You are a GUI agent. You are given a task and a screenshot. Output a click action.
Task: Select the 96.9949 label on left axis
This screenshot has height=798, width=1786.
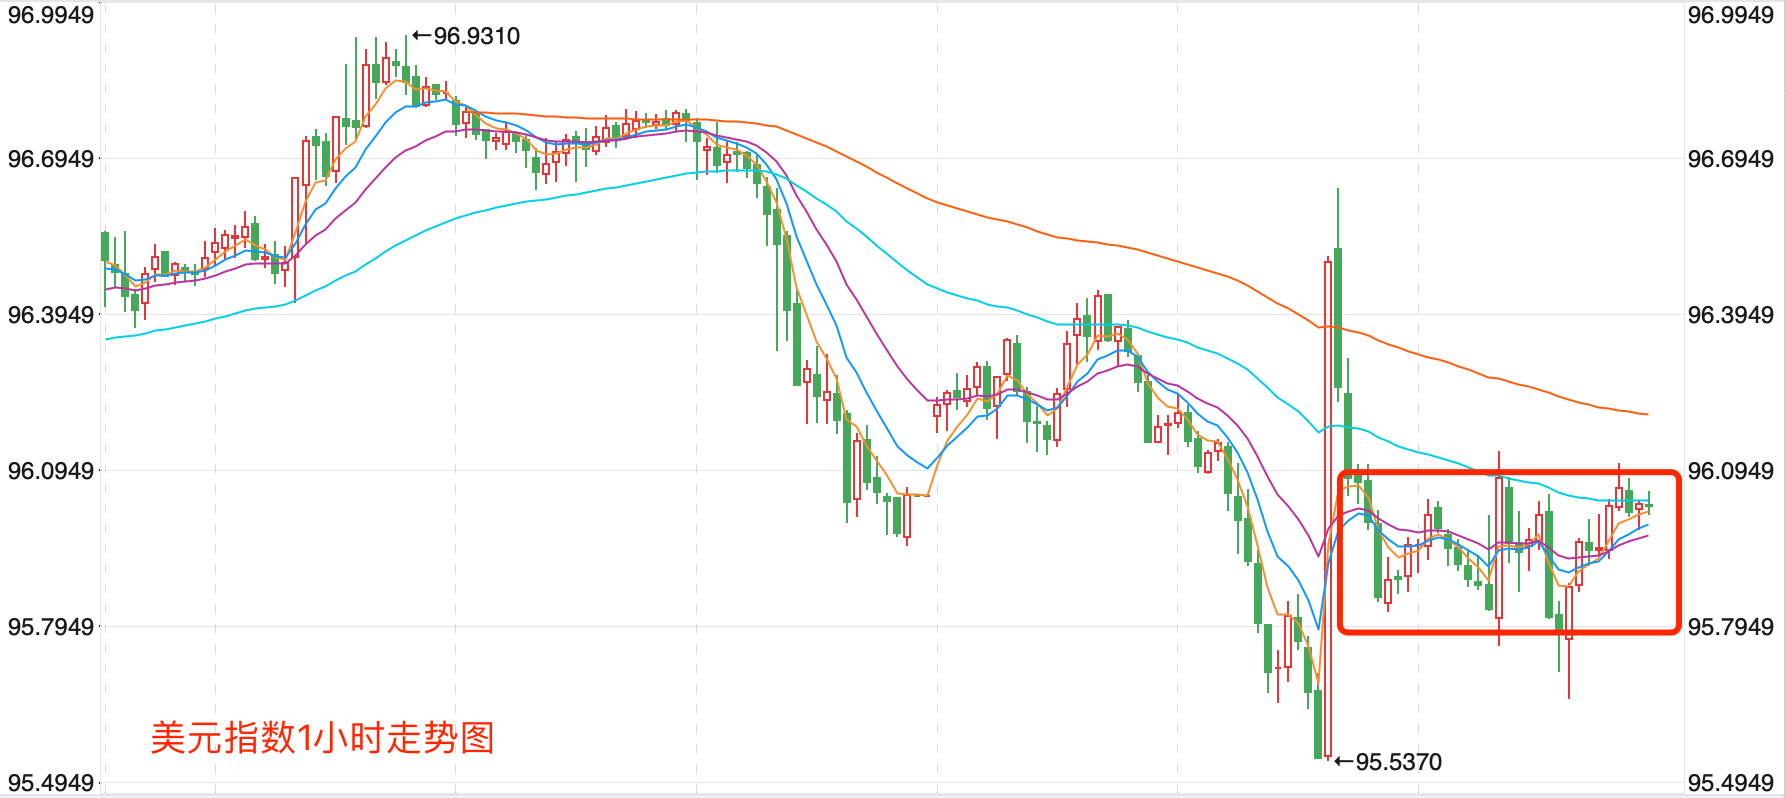[51, 15]
